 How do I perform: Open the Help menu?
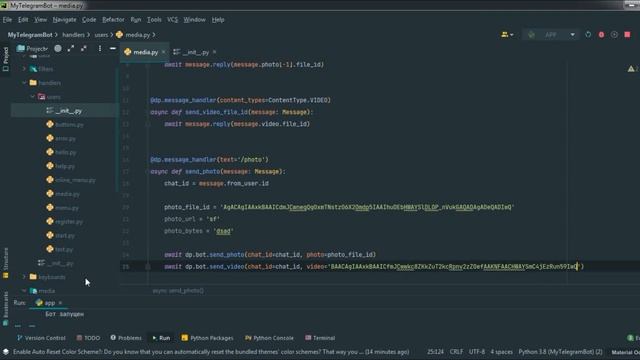[x=218, y=20]
